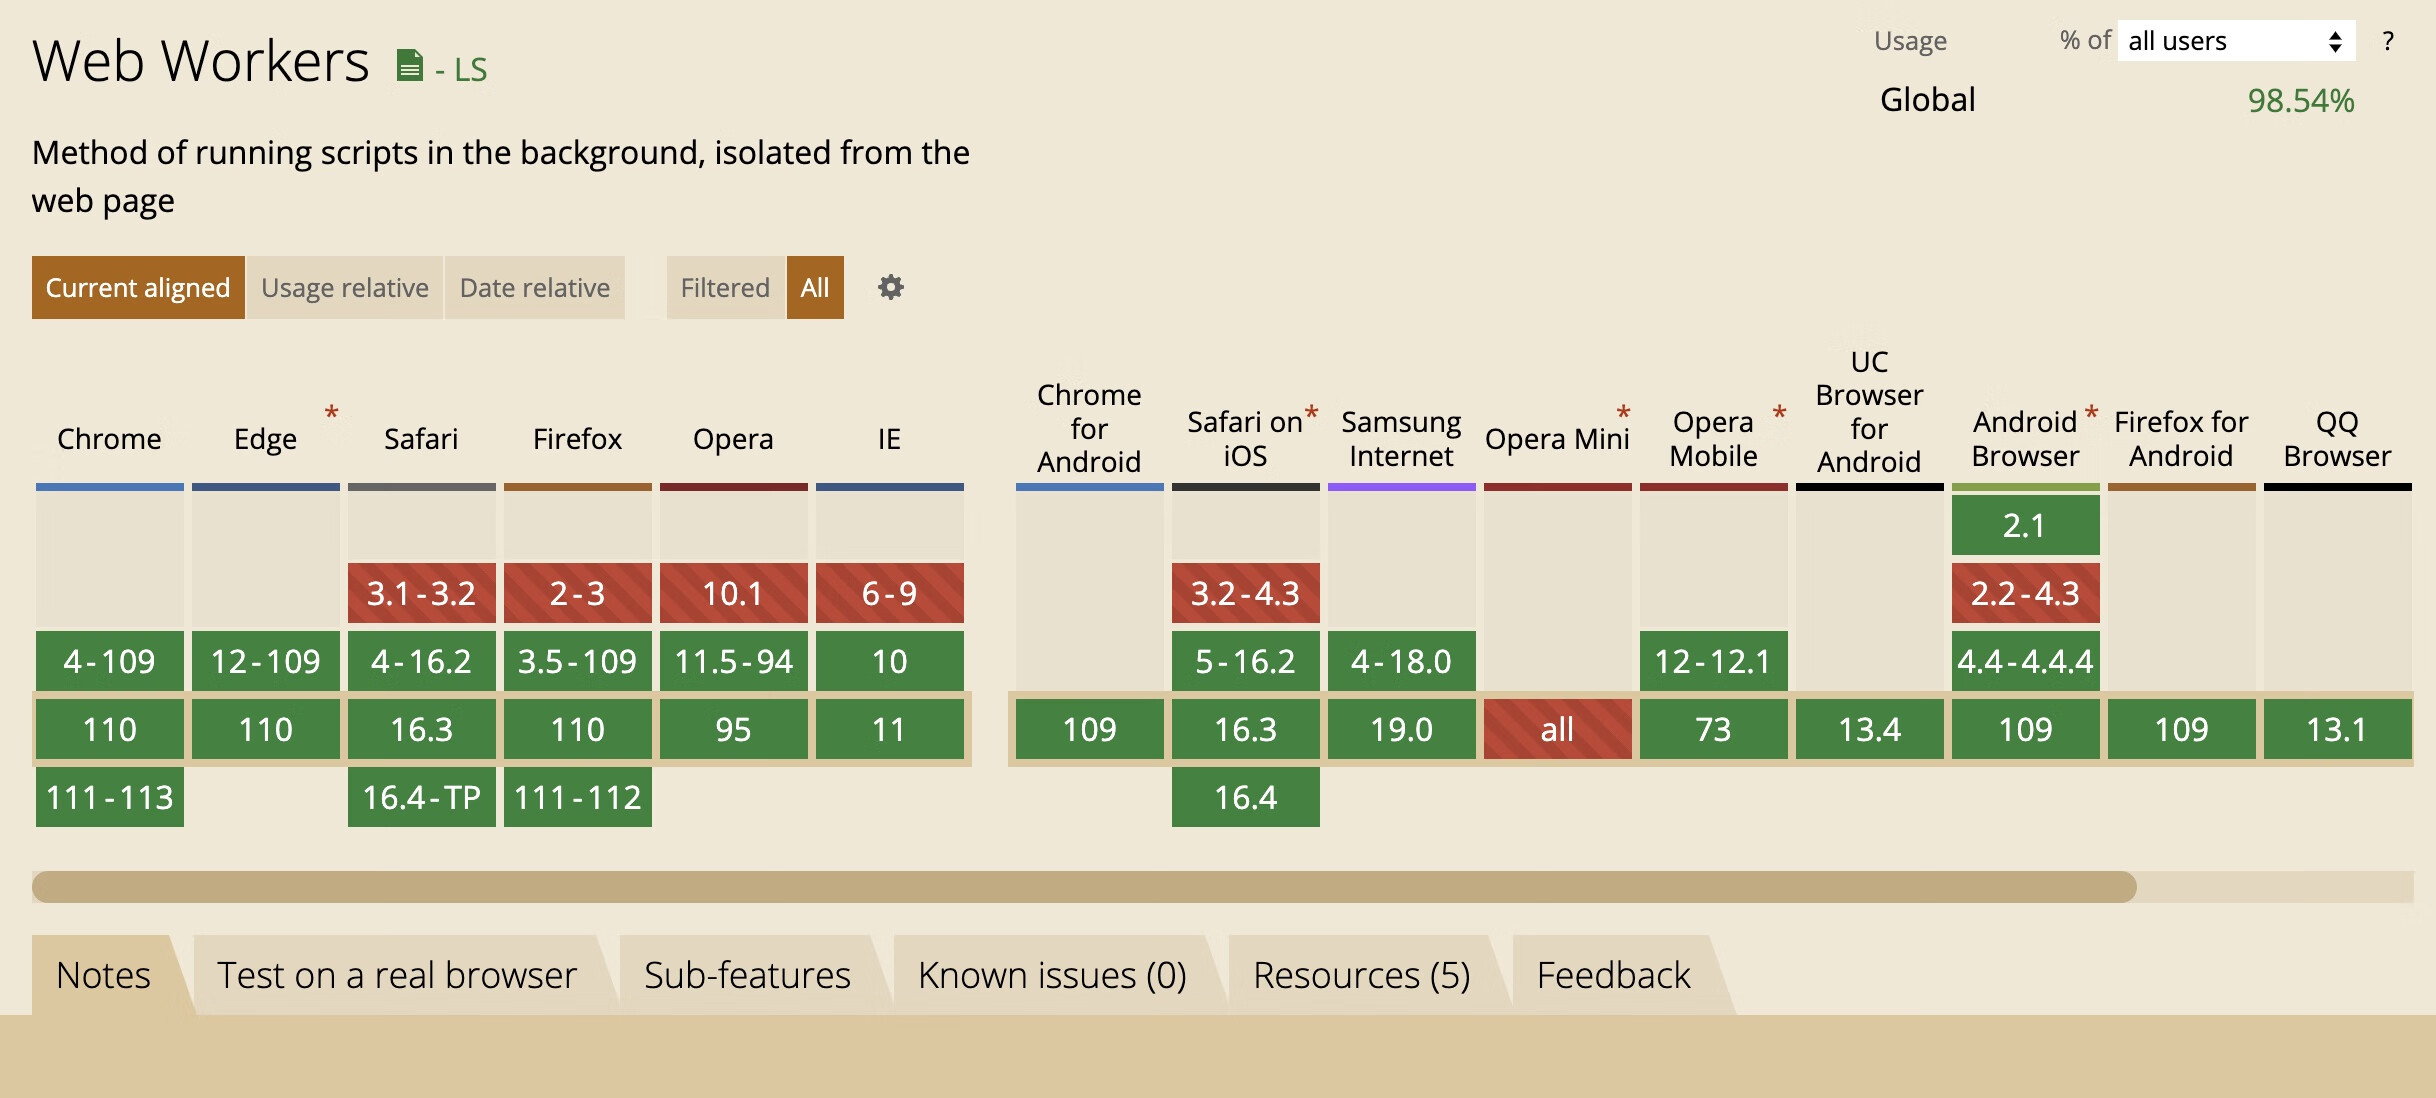Click the asterisk next to Android Browser
Screen dimensions: 2436x1098
click(x=2091, y=412)
